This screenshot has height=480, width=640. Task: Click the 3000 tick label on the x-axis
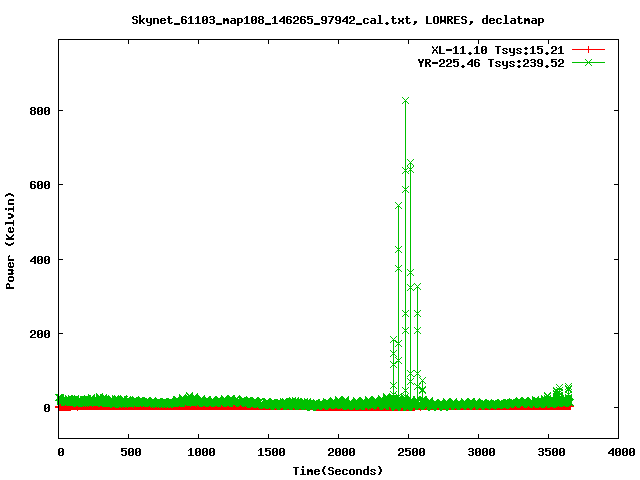click(479, 453)
